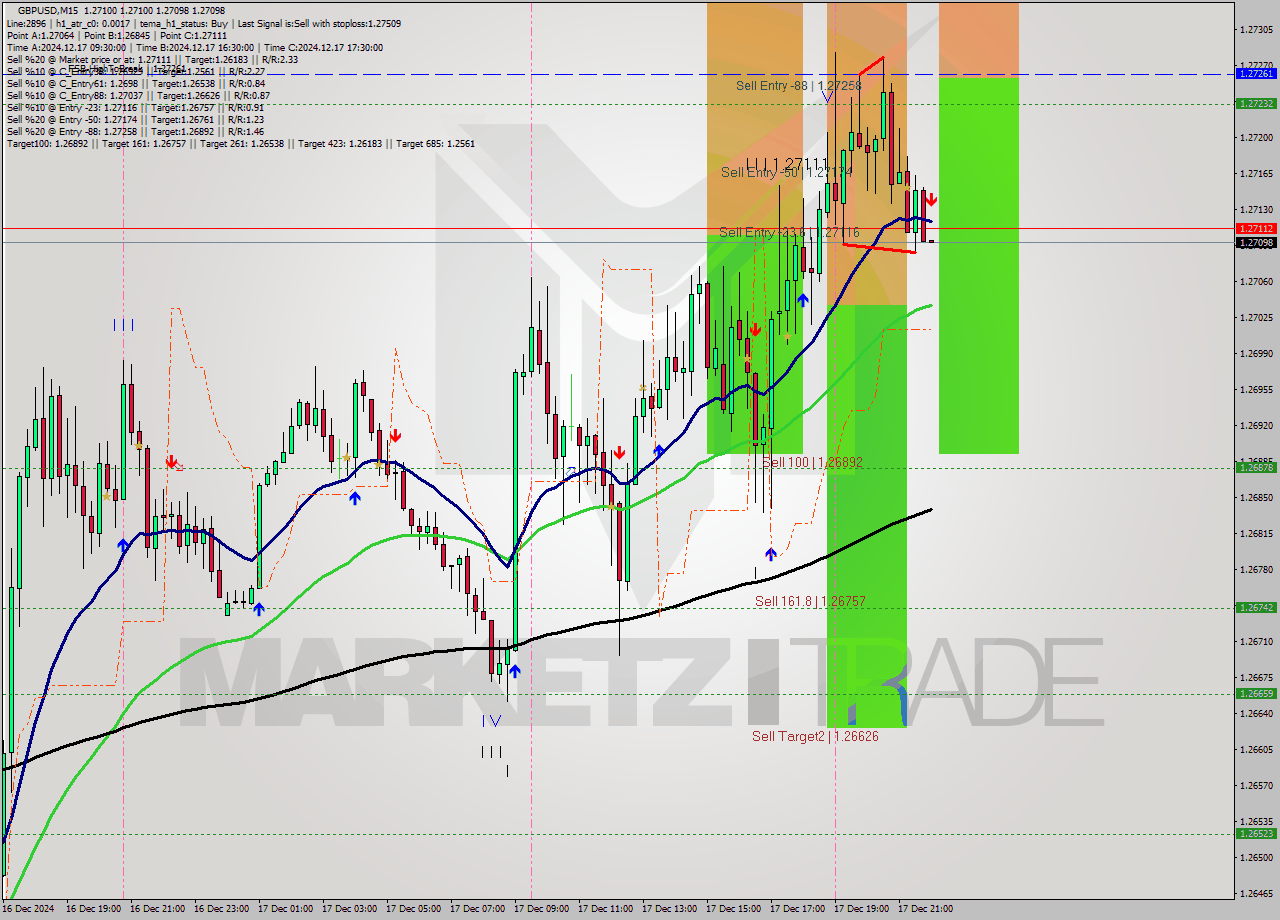Click the blue buy arrow near 16 Dec 21:00
Image resolution: width=1280 pixels, height=920 pixels.
click(x=124, y=544)
